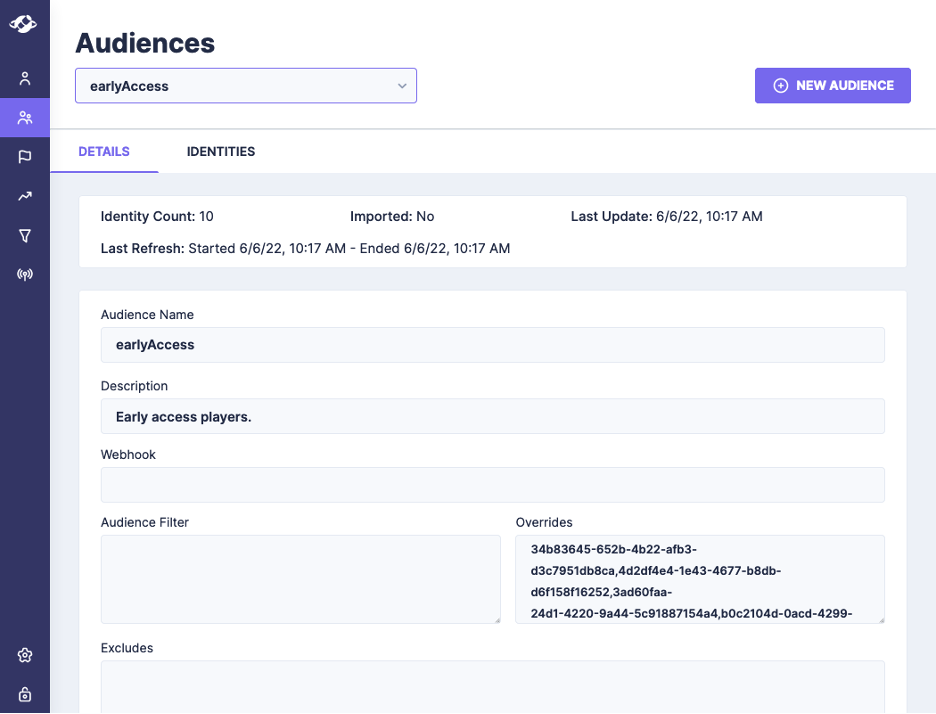Viewport: 936px width, 714px height.
Task: Select the Details tab
Action: [104, 152]
